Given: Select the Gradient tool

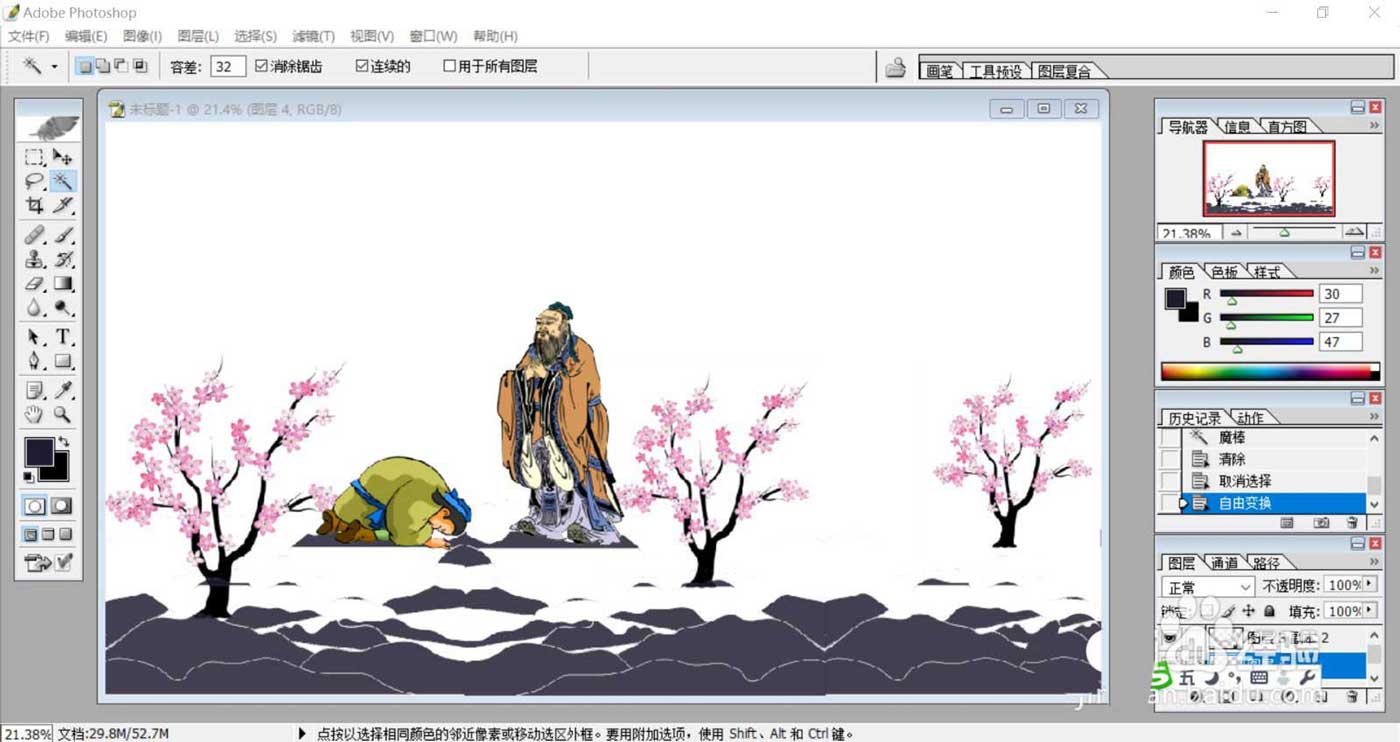Looking at the screenshot, I should tap(63, 284).
